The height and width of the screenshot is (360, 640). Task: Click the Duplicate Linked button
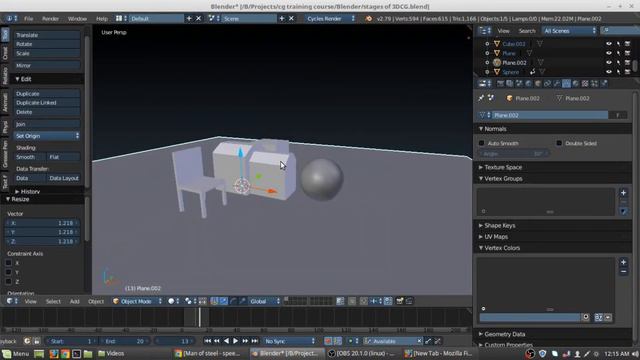point(47,103)
